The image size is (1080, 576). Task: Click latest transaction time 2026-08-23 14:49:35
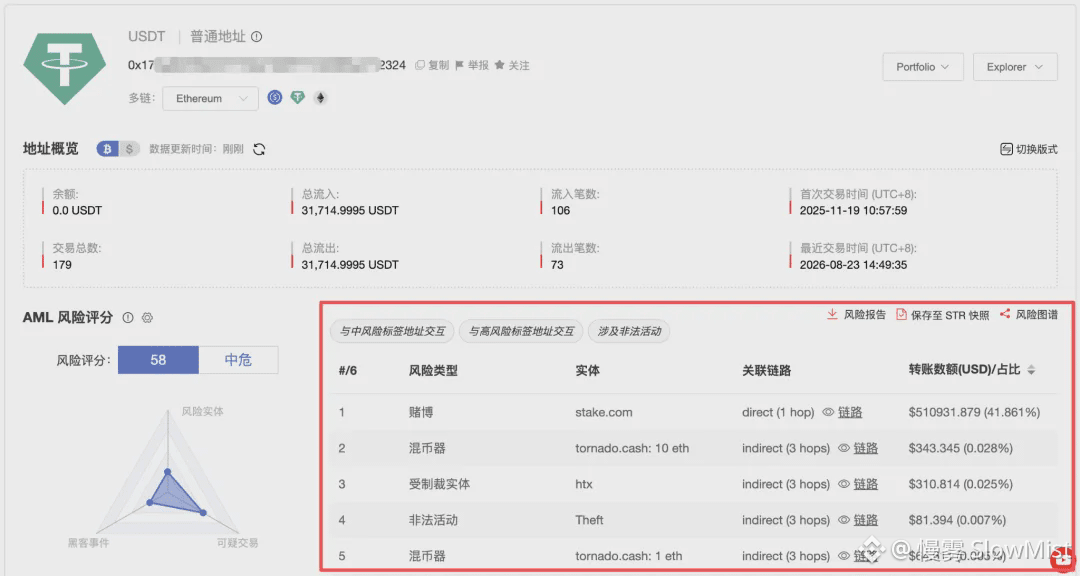pos(853,264)
